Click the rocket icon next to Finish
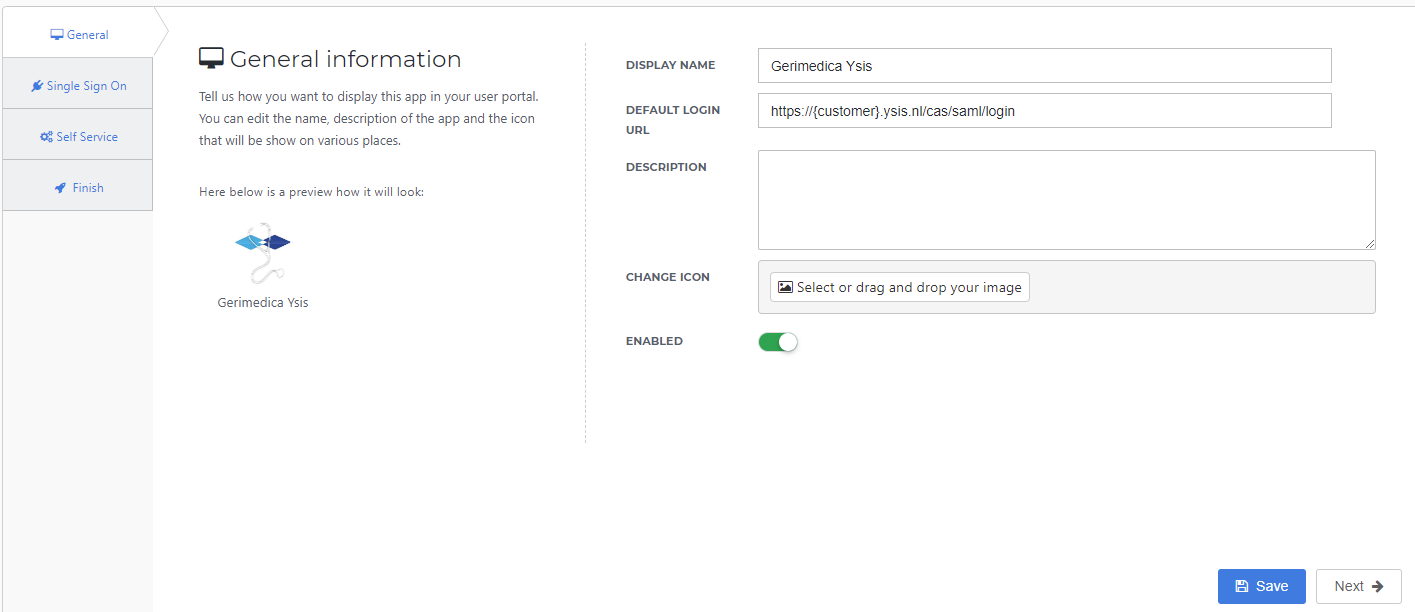 [x=60, y=188]
